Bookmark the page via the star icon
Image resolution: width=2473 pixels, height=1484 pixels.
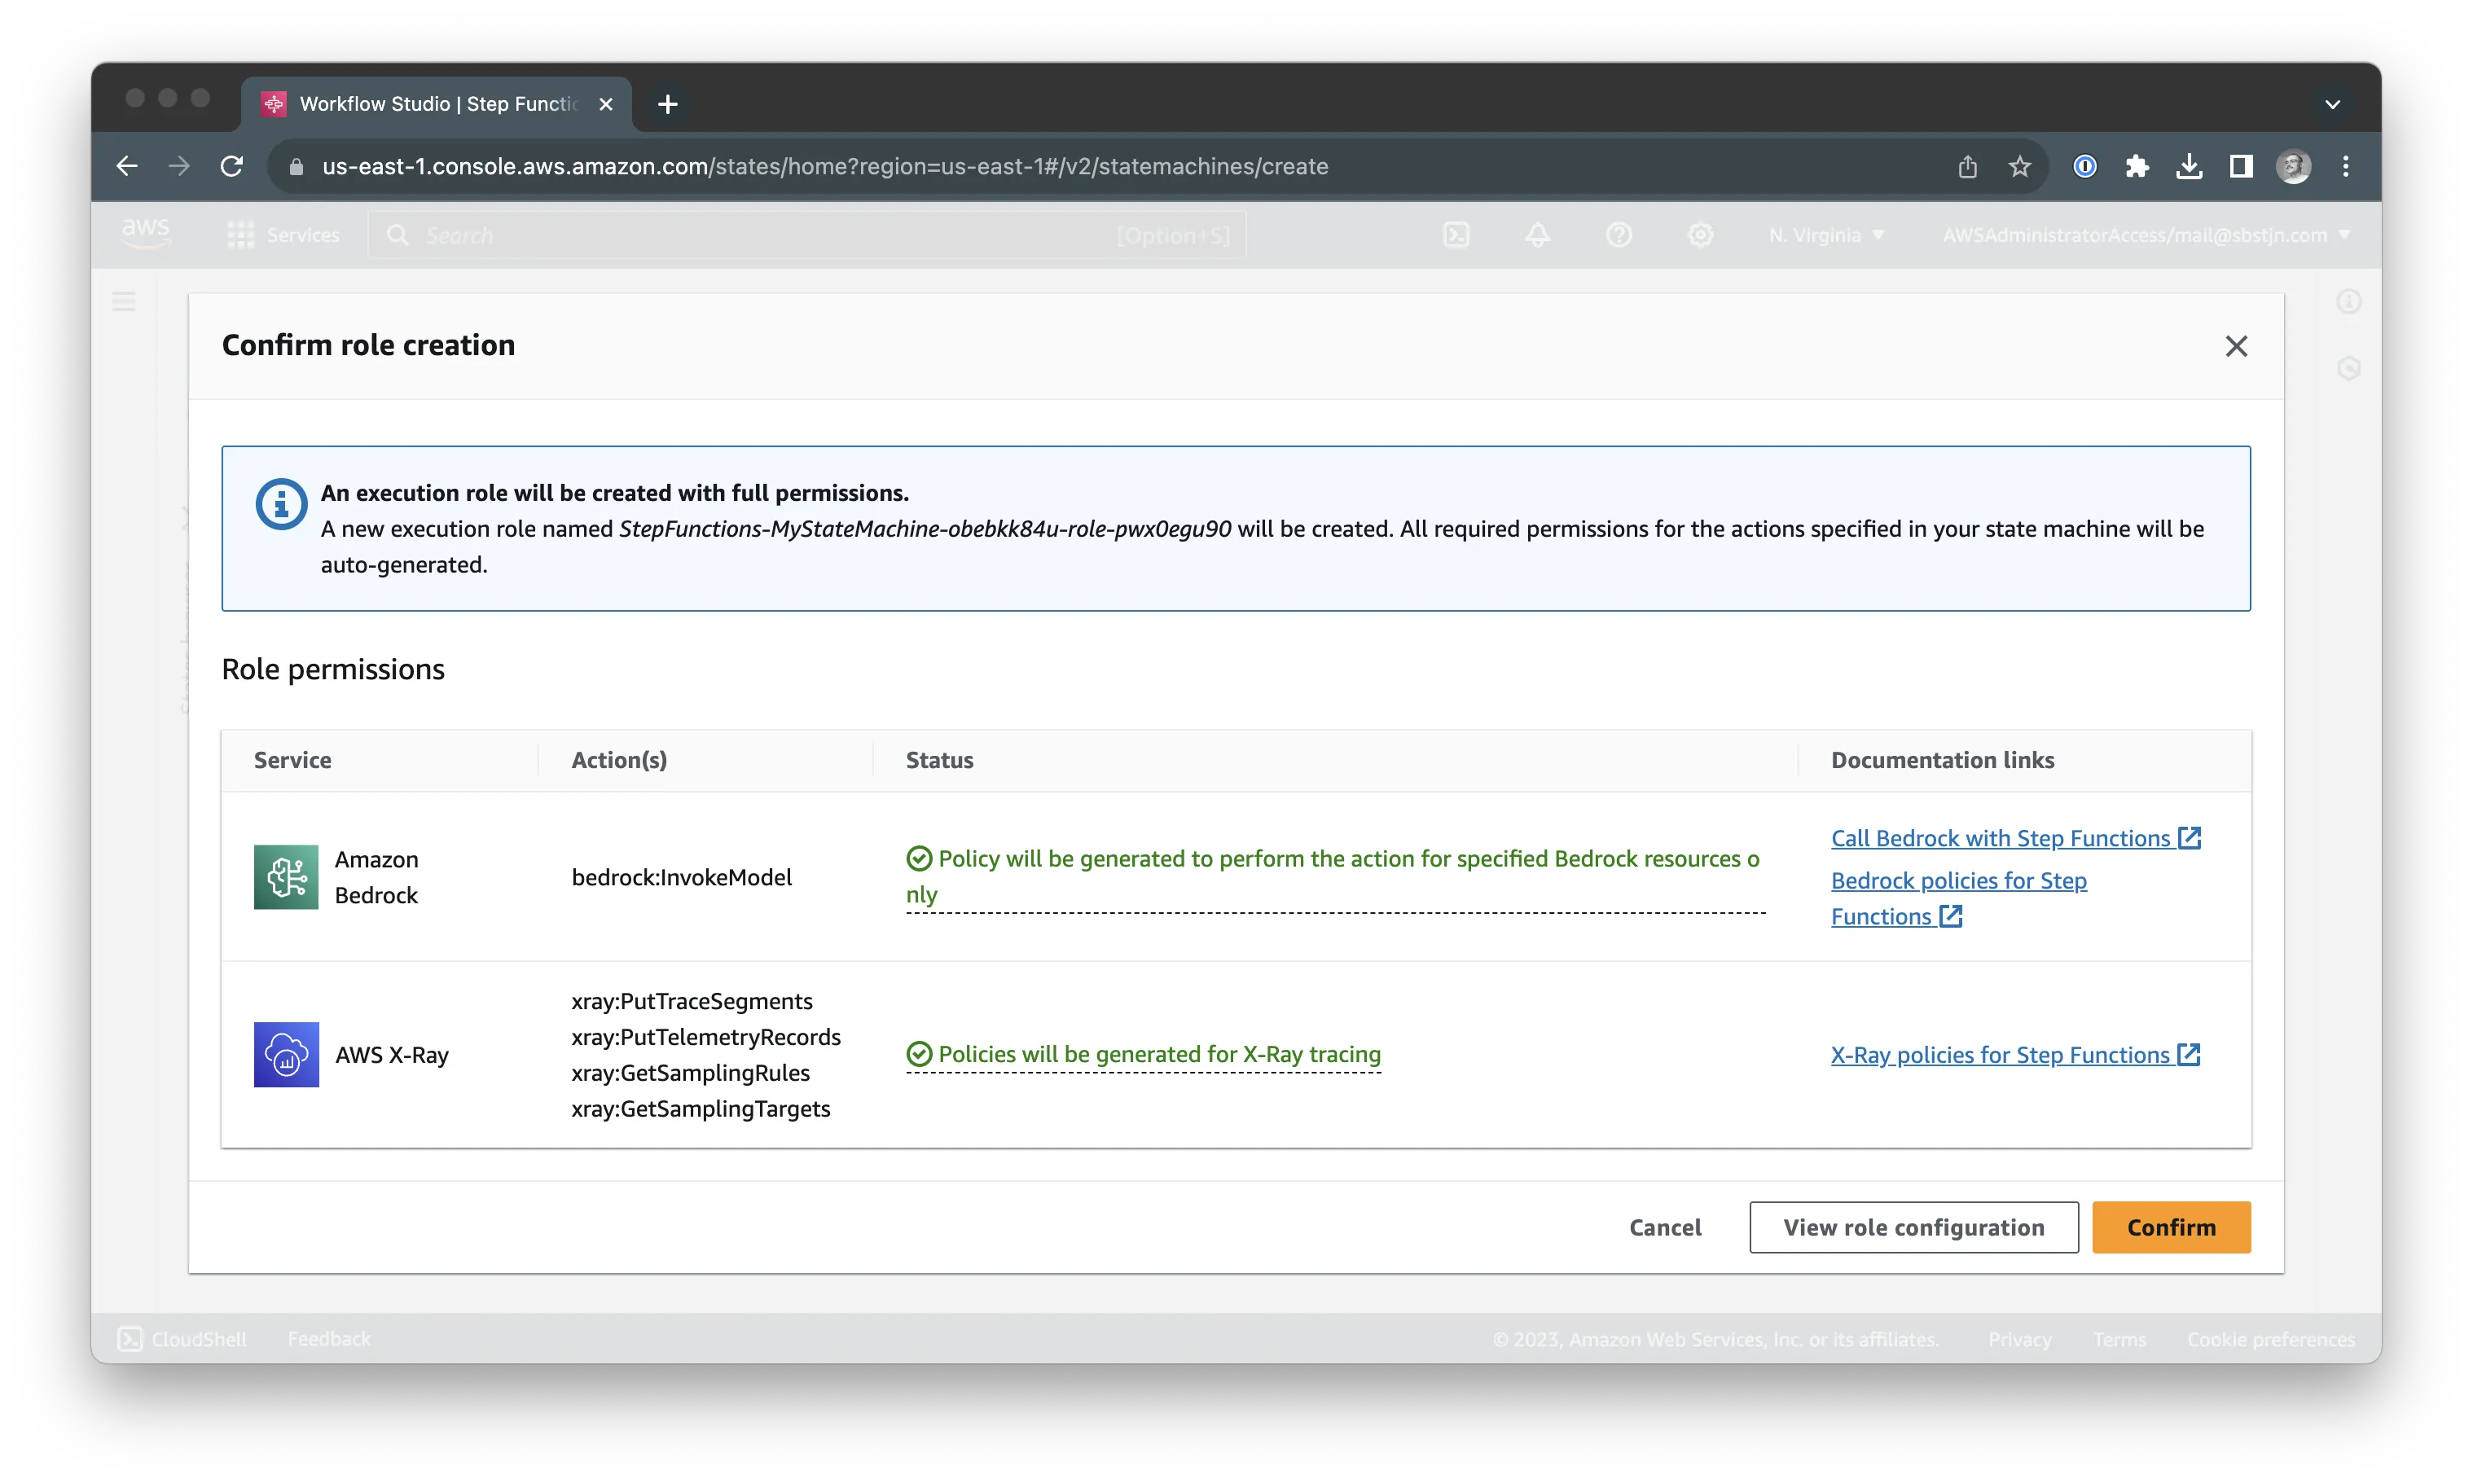coord(2019,166)
